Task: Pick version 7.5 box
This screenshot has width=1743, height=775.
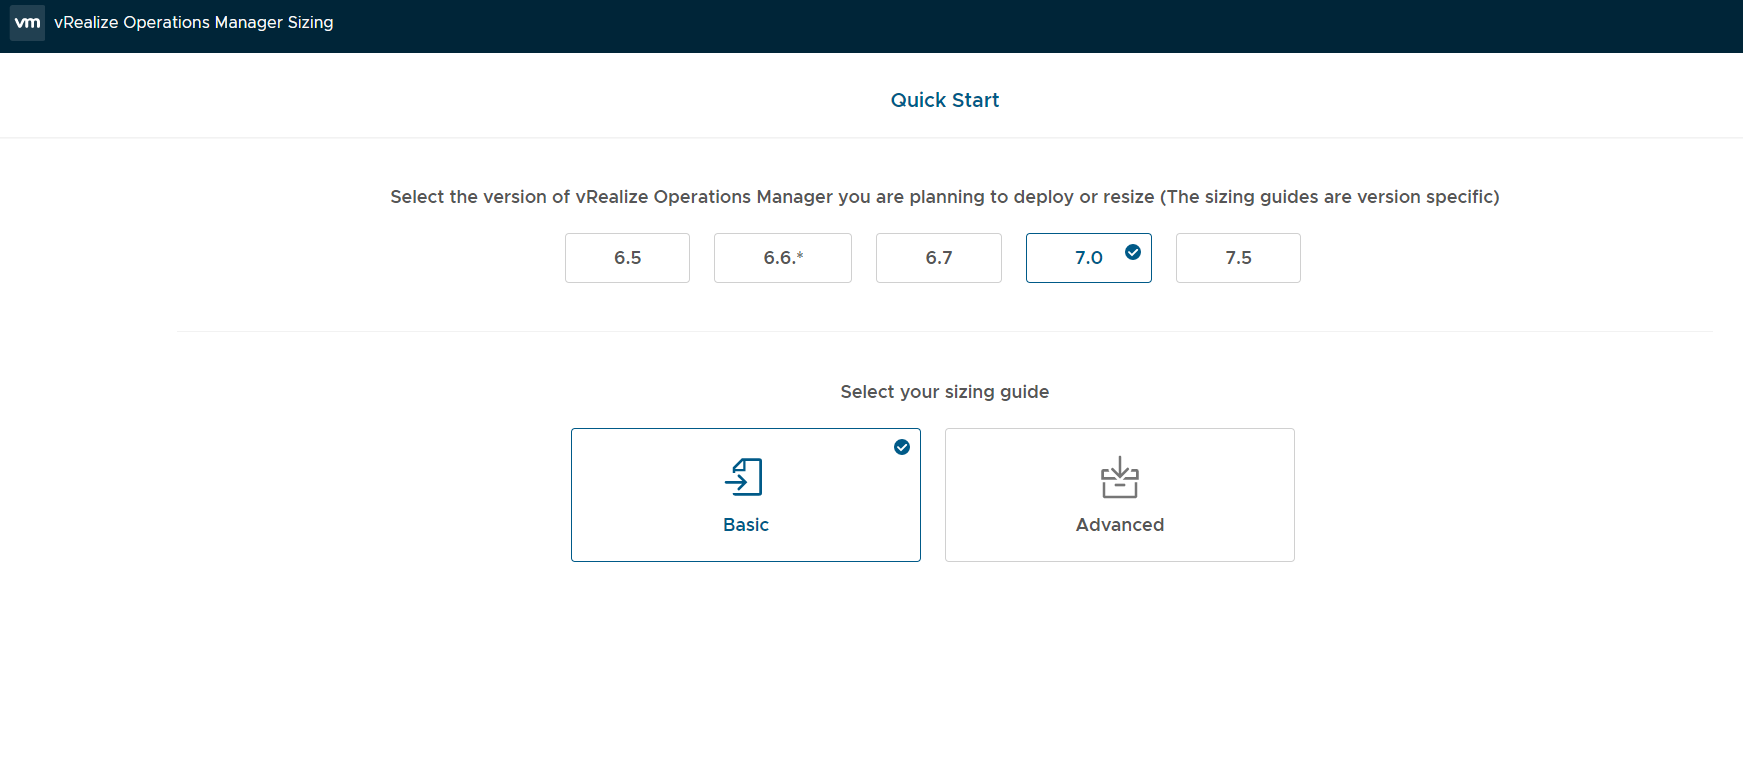Action: (1238, 258)
